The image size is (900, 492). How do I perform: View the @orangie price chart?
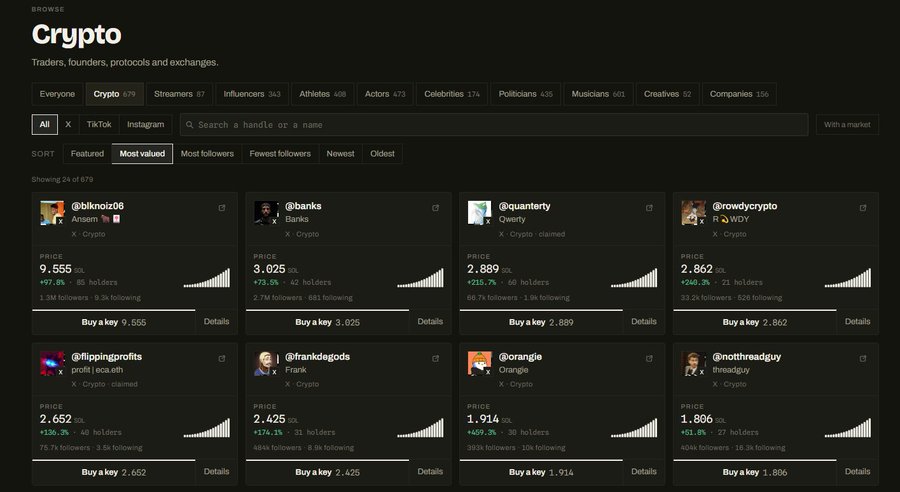[634, 428]
